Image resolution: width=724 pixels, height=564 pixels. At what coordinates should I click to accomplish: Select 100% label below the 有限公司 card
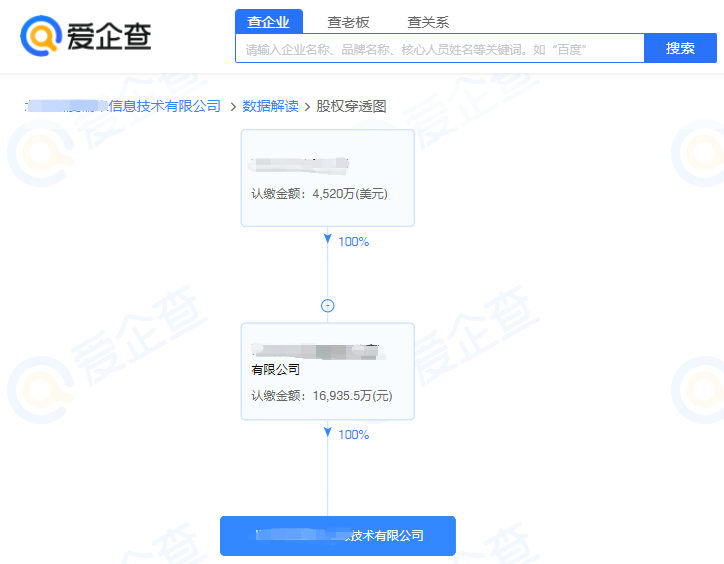[354, 435]
